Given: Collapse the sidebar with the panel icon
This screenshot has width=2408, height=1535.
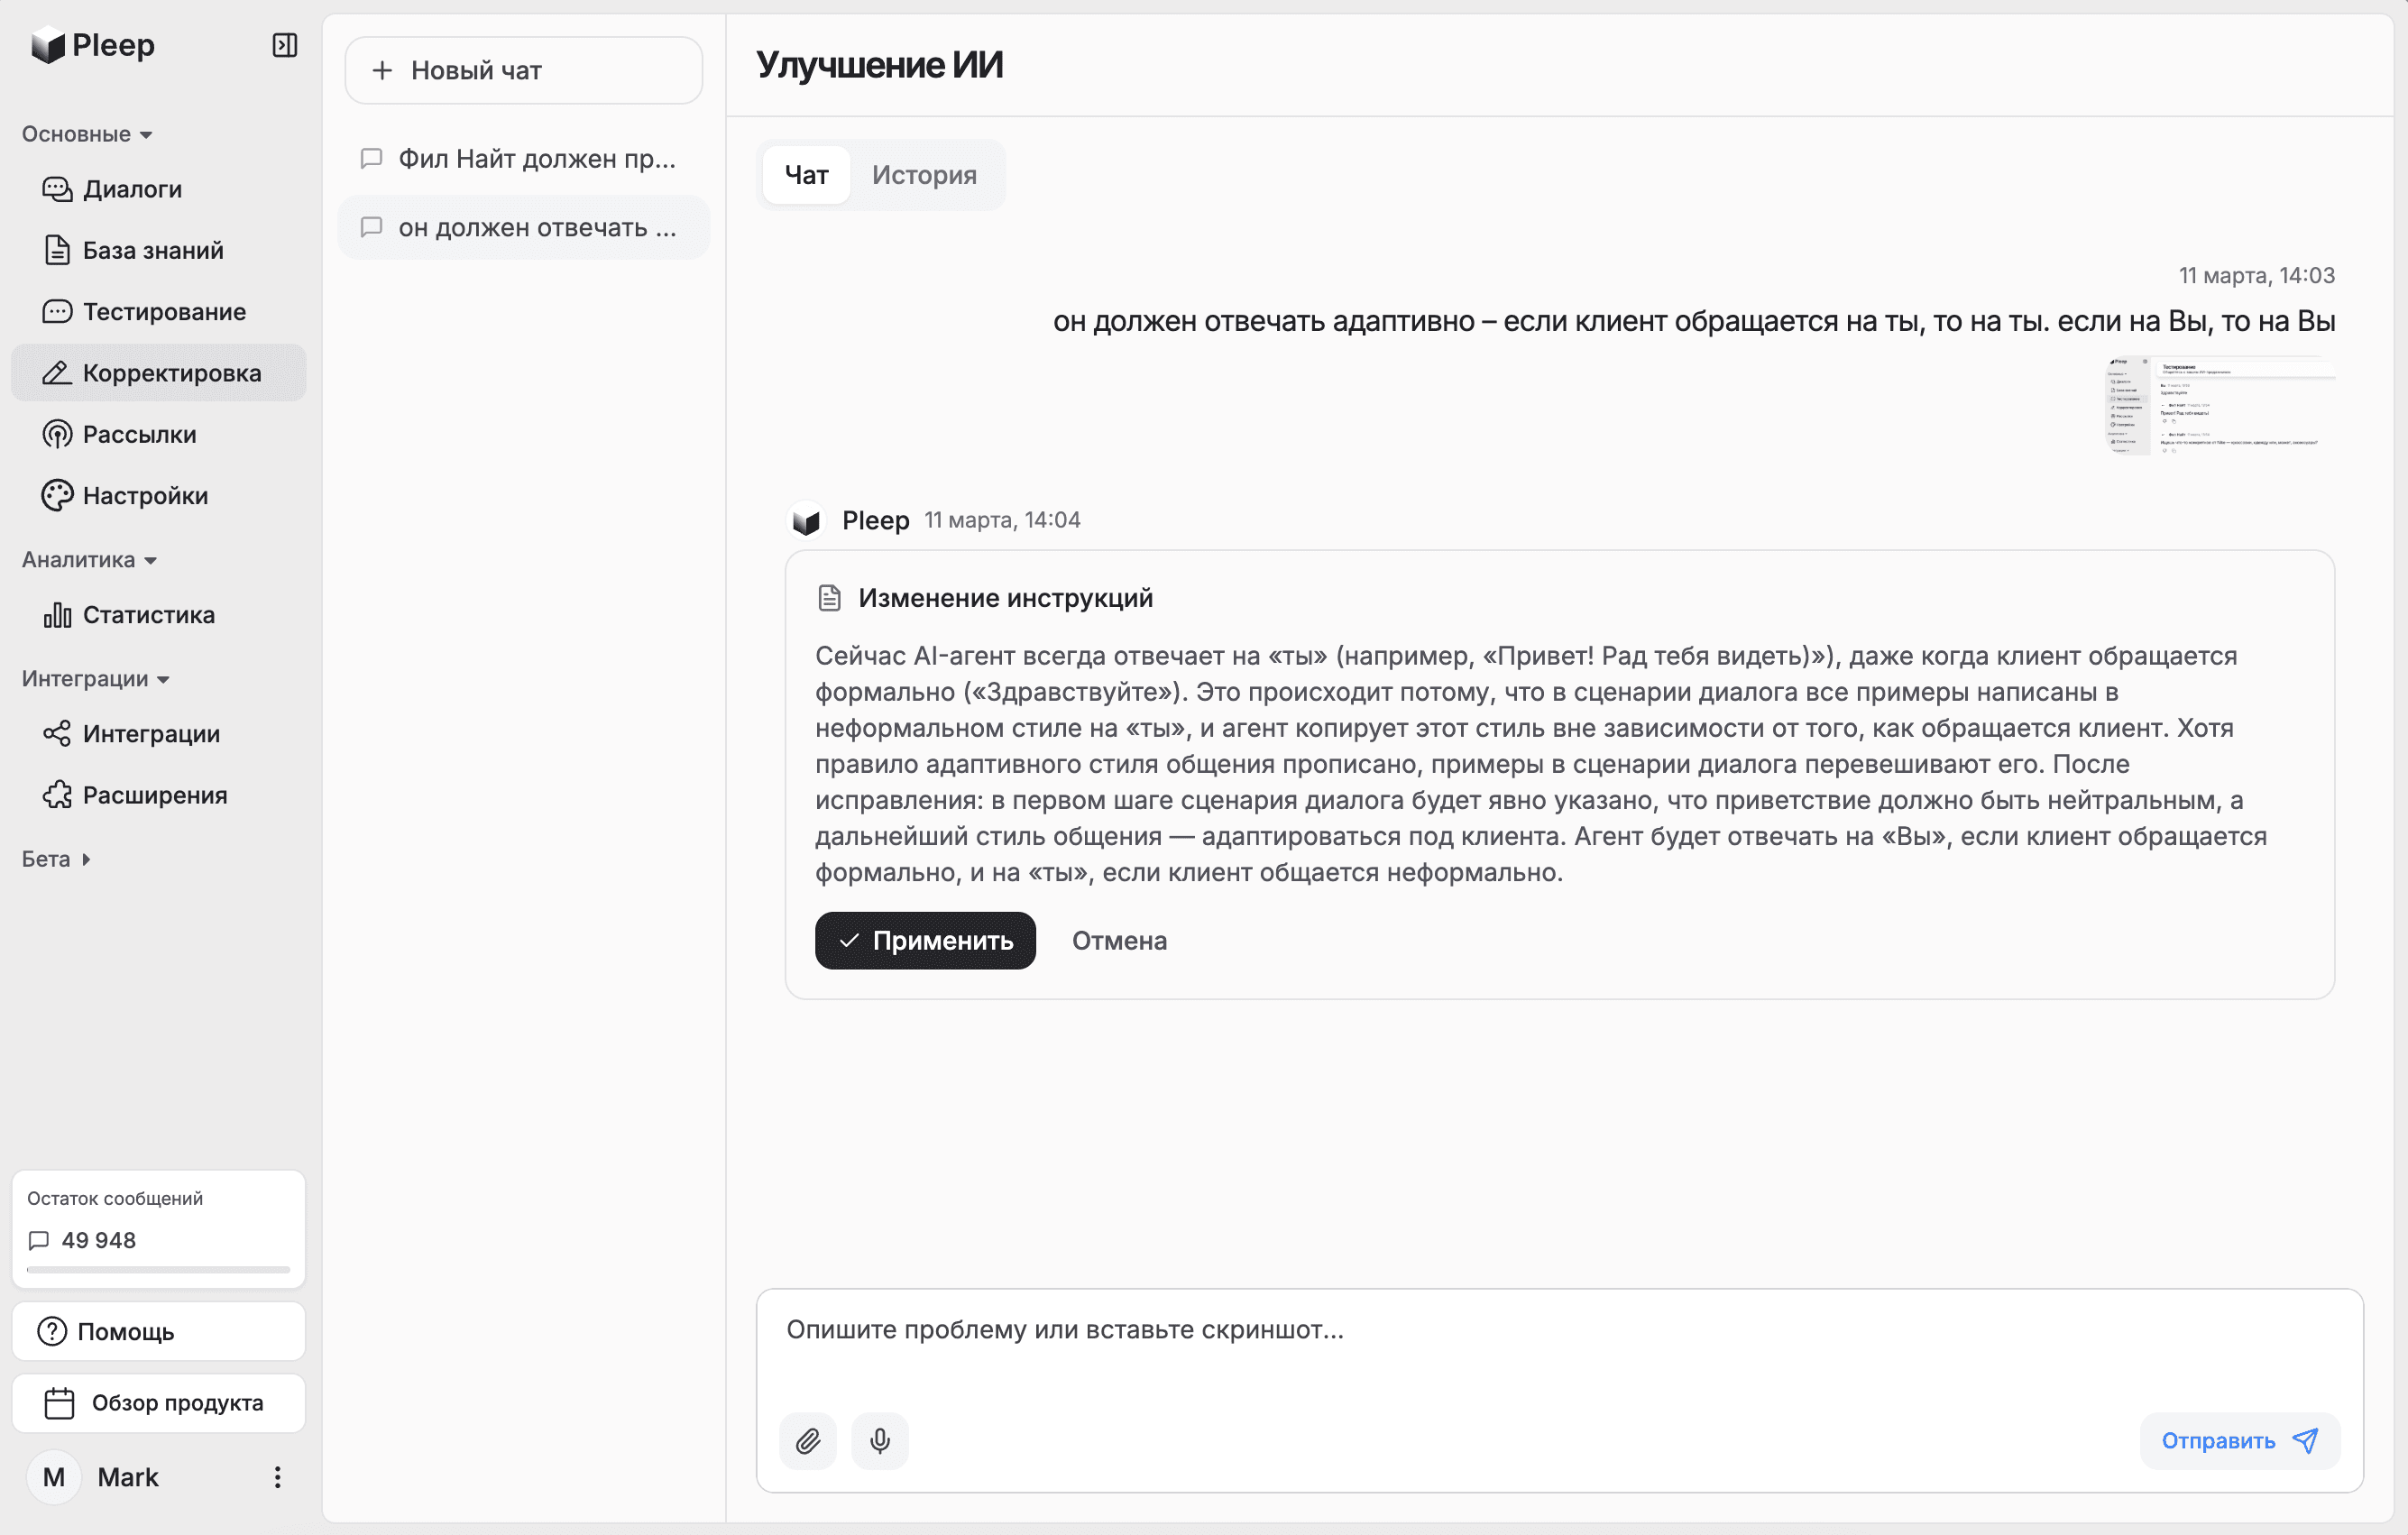Looking at the screenshot, I should (x=284, y=45).
